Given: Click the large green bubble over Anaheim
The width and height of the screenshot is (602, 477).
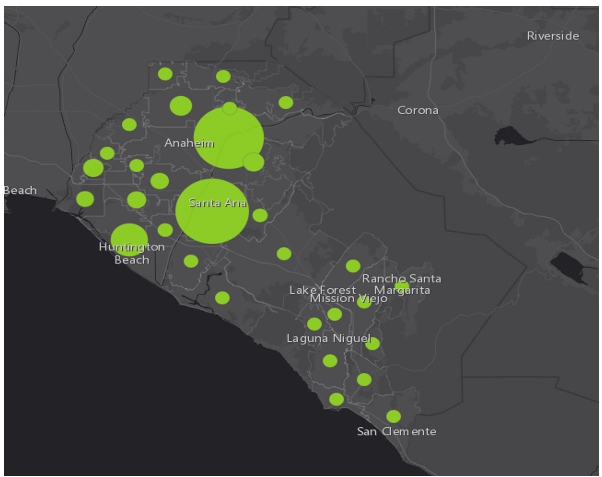Looking at the screenshot, I should click(228, 138).
